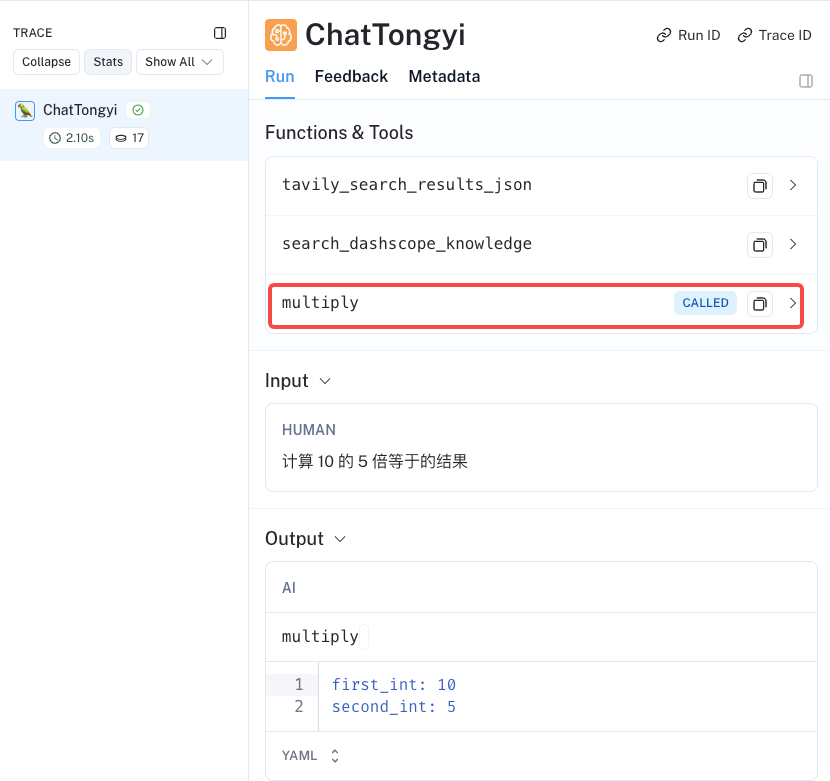Viewport: 830px width, 781px height.
Task: Click the HUMAN message text
Action: point(375,461)
